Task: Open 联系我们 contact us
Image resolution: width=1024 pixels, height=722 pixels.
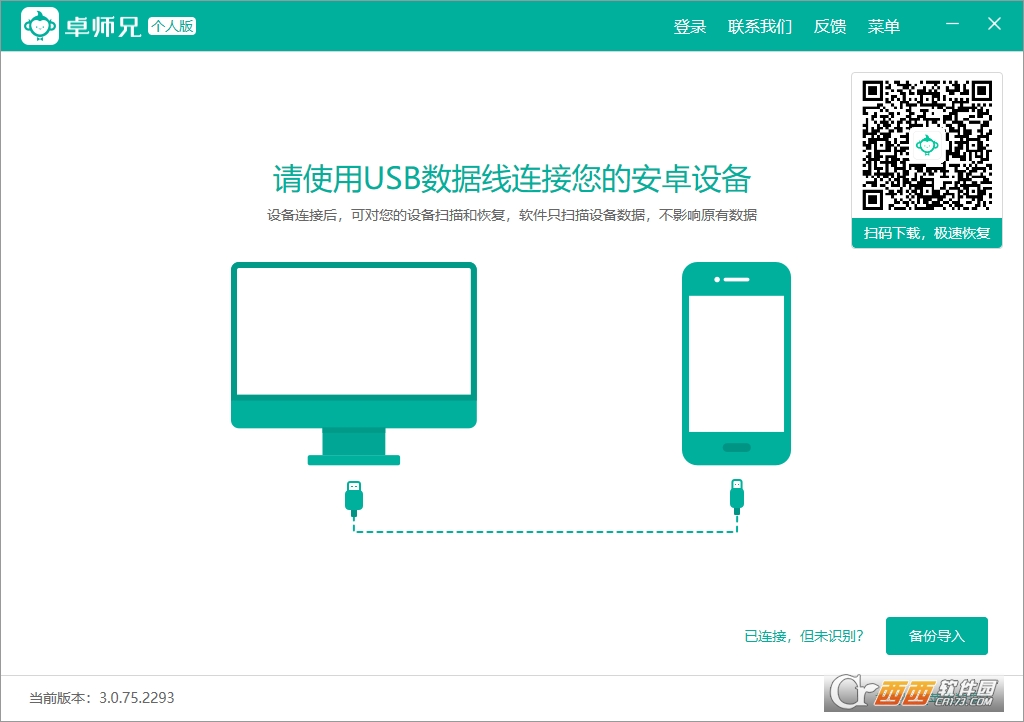Action: coord(760,26)
